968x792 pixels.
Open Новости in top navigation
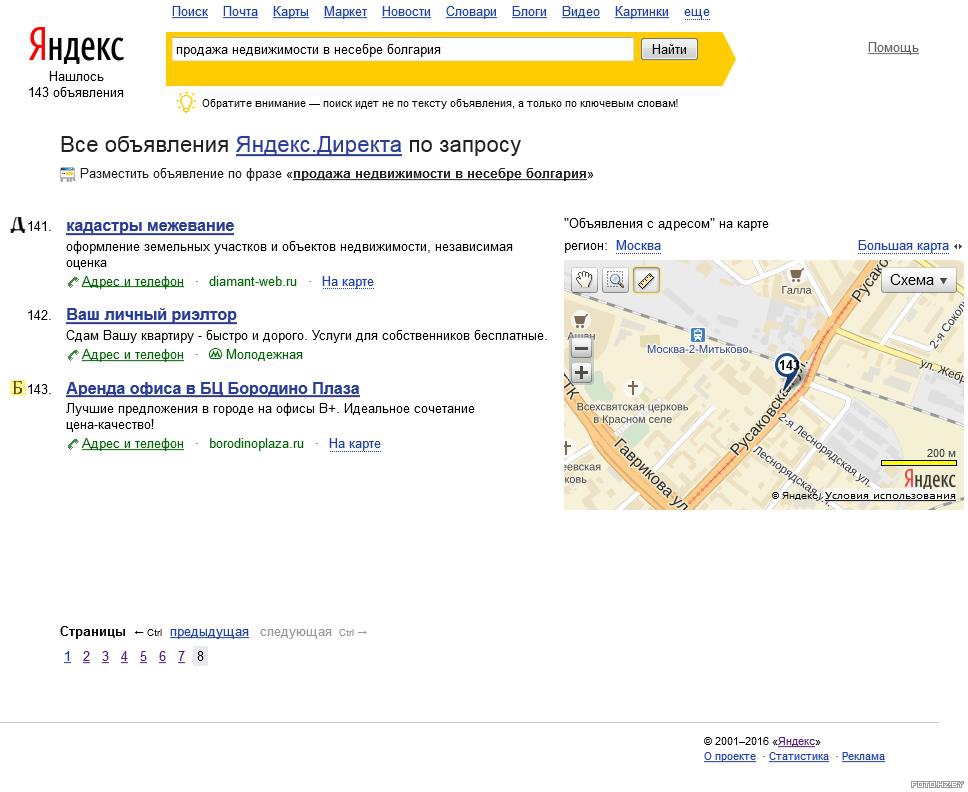[406, 12]
